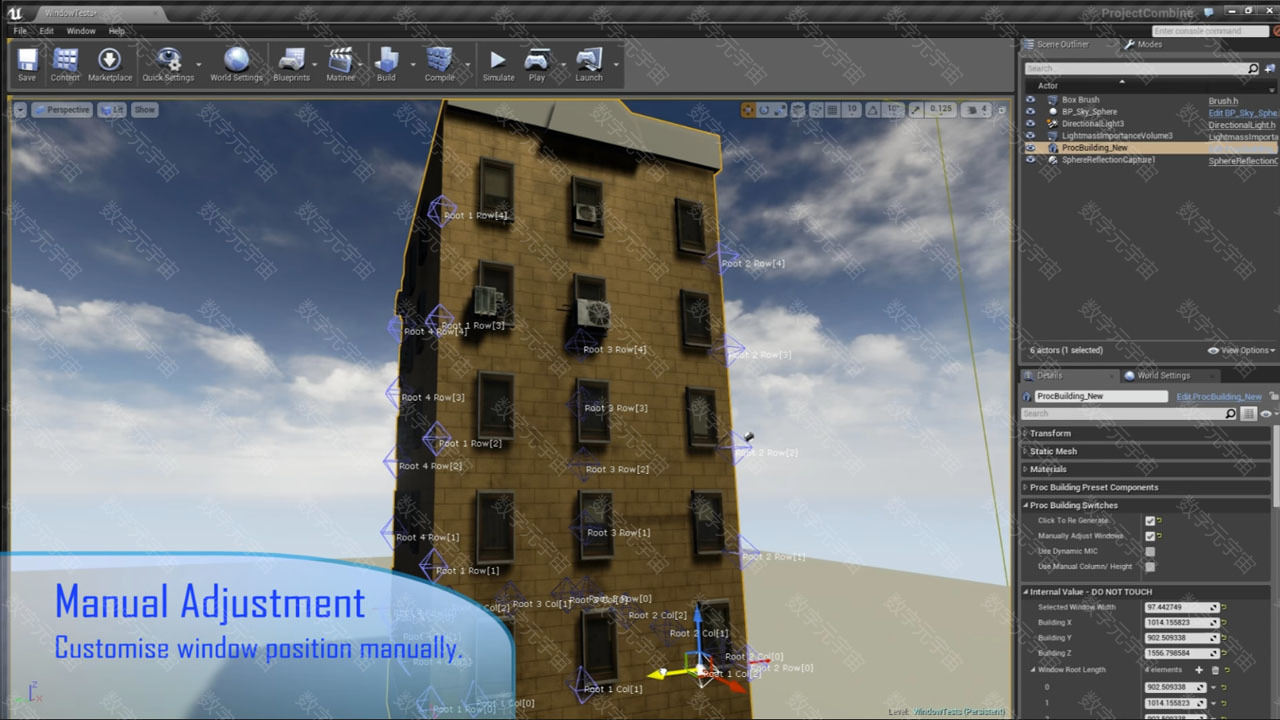Open the viewport Show menu
This screenshot has height=720, width=1280.
145,110
